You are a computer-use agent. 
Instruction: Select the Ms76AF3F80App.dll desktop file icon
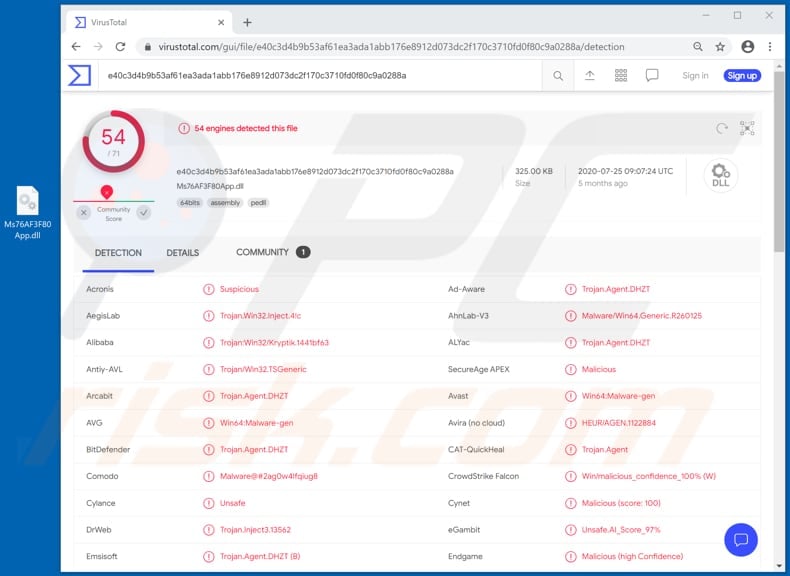pos(28,213)
